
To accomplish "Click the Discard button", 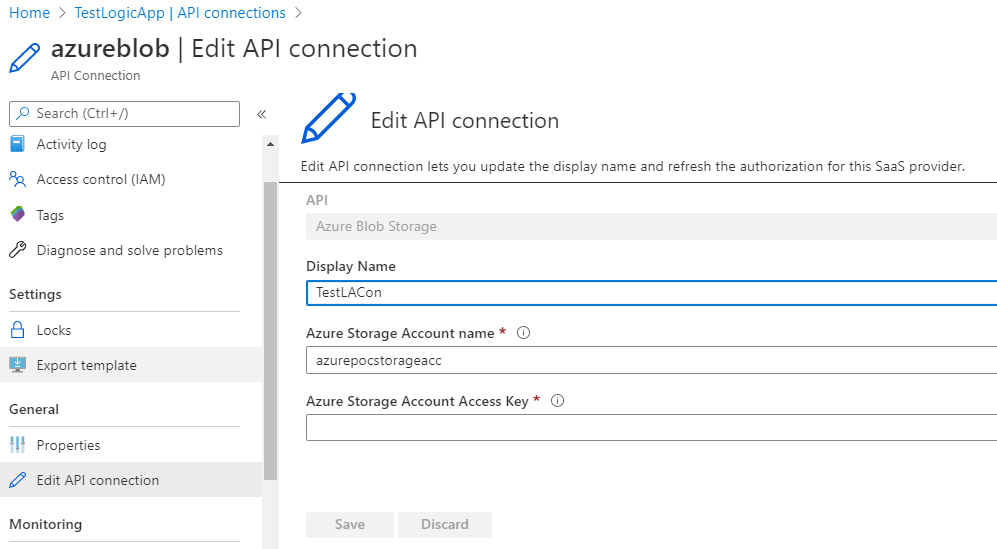I will [x=444, y=524].
